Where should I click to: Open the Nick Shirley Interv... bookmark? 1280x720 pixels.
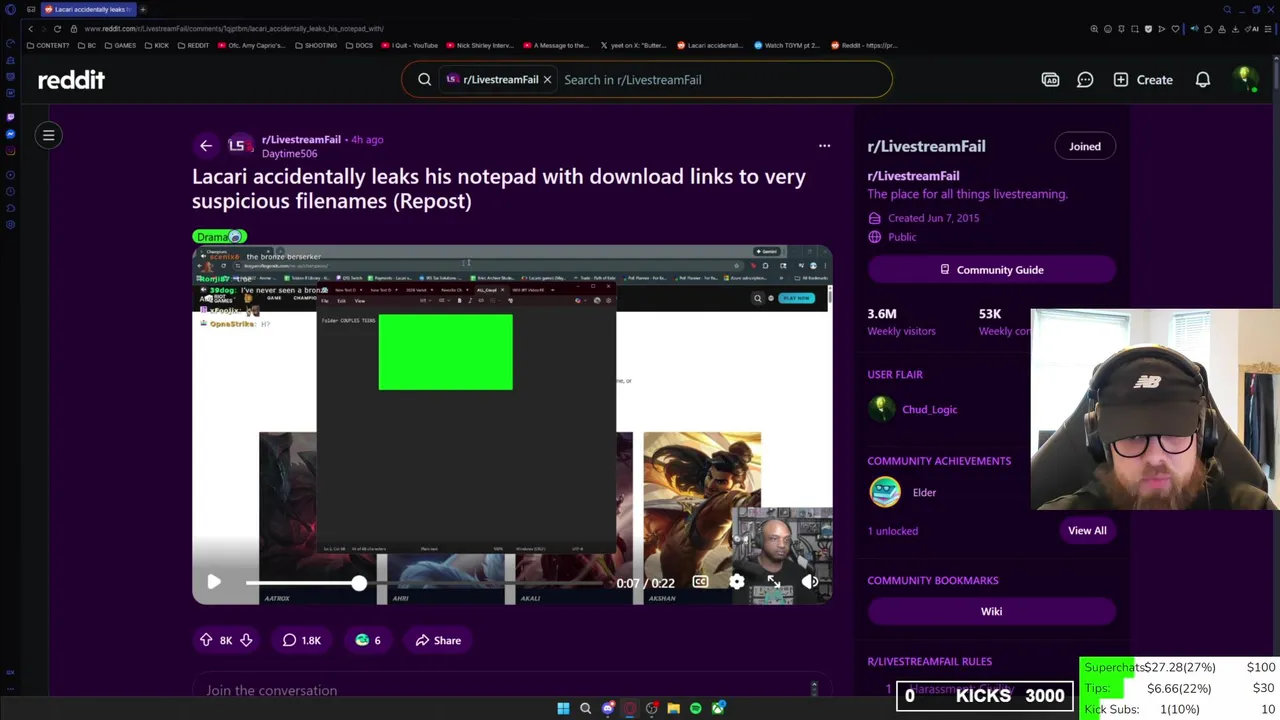480,45
